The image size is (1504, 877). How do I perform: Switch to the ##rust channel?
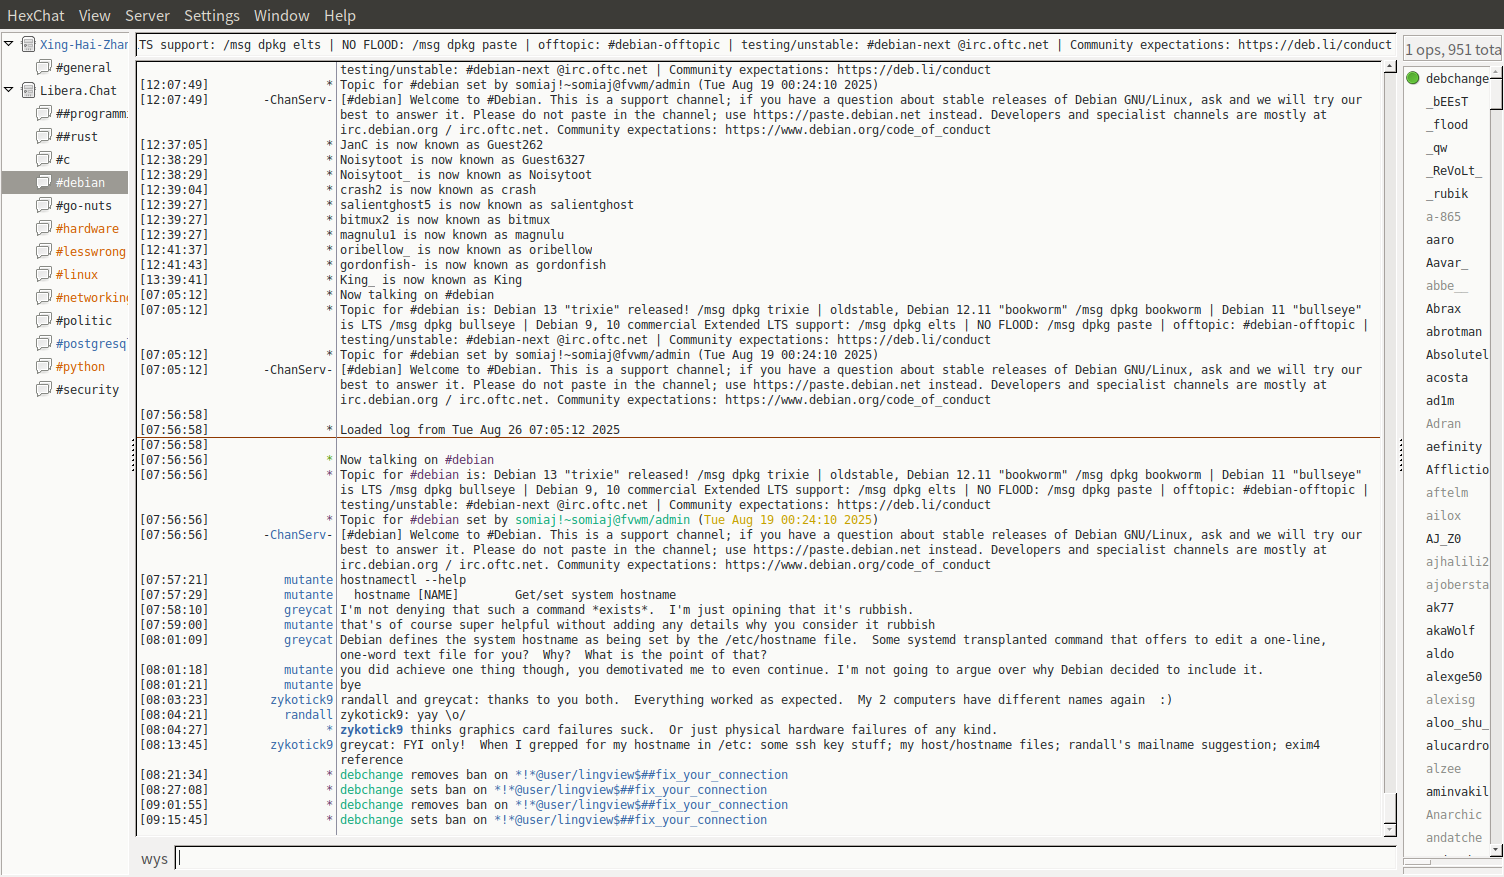coord(77,136)
